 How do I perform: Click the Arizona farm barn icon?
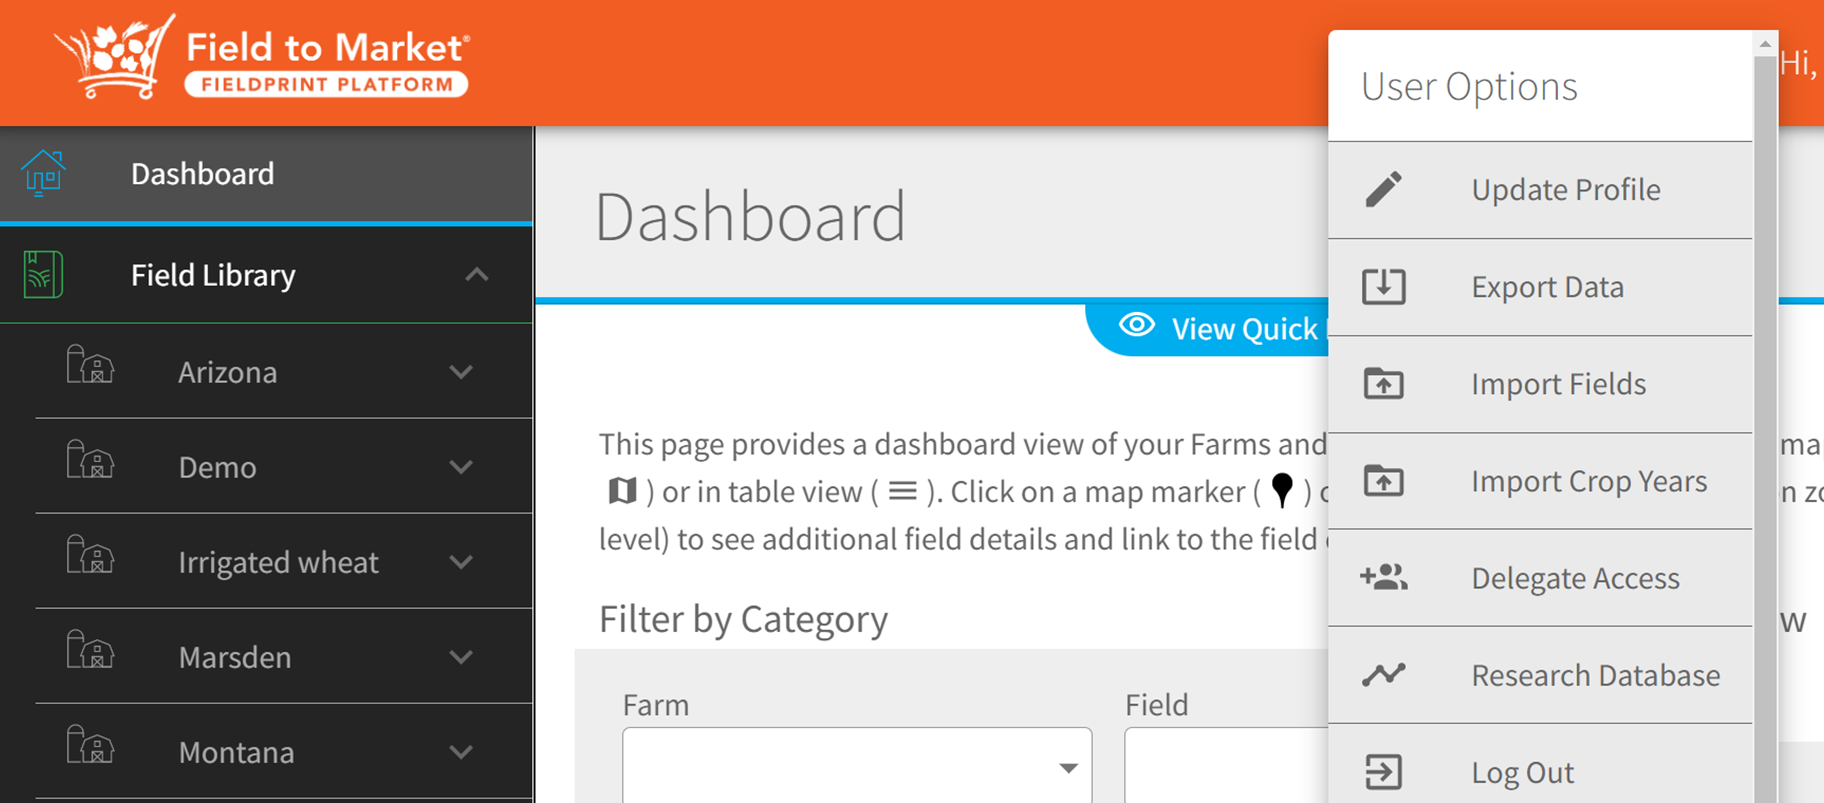tap(90, 365)
